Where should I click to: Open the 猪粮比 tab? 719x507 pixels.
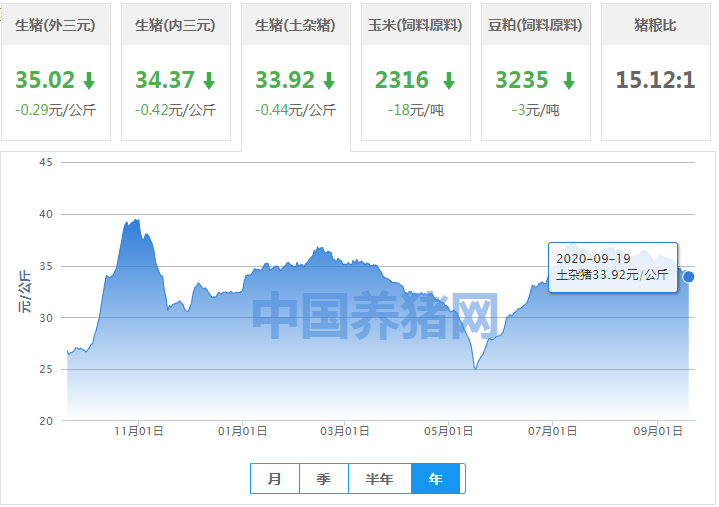(656, 72)
